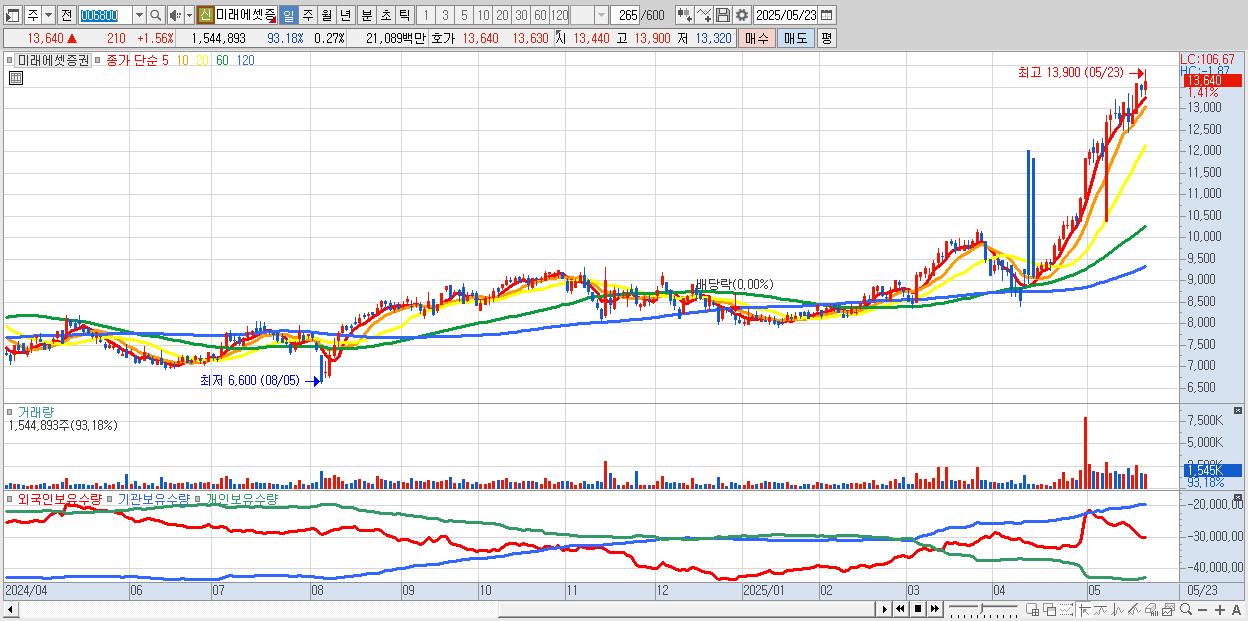The width and height of the screenshot is (1248, 621).
Task: Select the 주 weekly period tab
Action: [307, 15]
